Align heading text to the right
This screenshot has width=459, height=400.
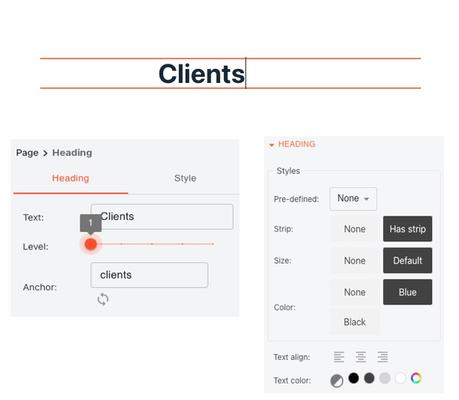pos(383,357)
